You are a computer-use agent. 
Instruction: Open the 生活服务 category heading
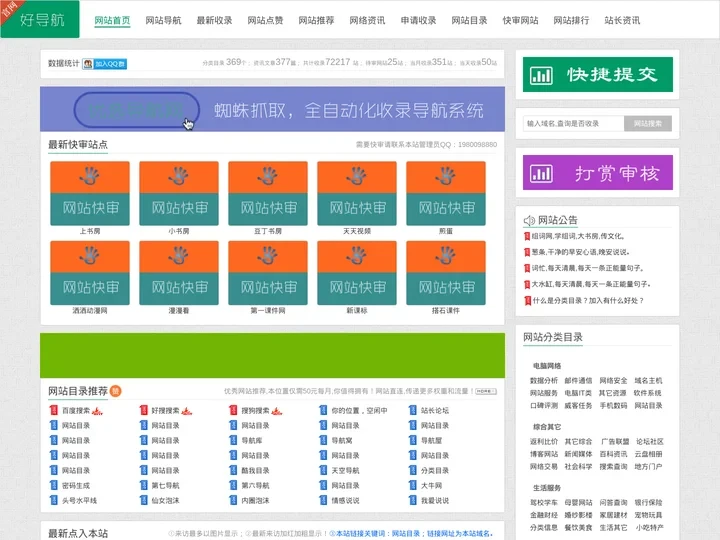547,488
